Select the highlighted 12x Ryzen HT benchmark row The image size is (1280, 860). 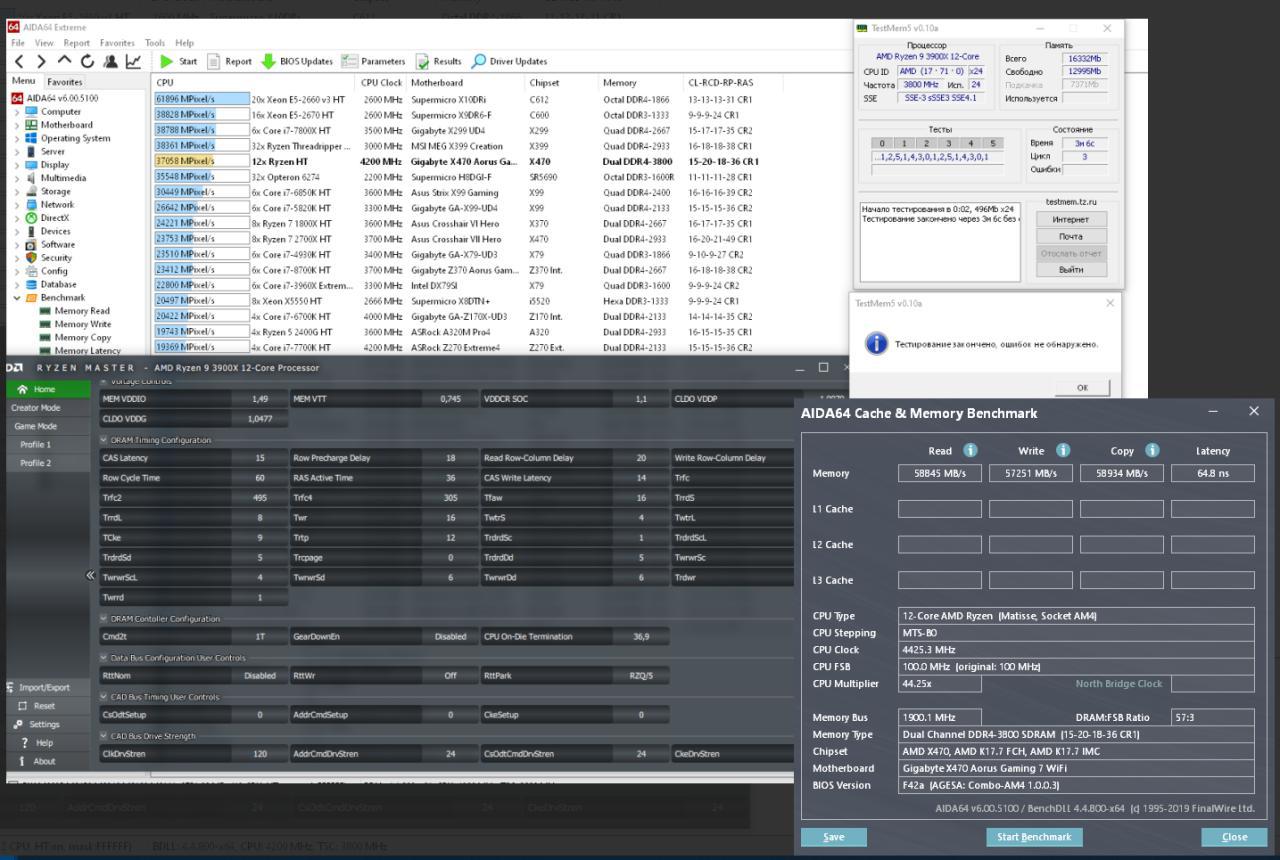pos(457,161)
